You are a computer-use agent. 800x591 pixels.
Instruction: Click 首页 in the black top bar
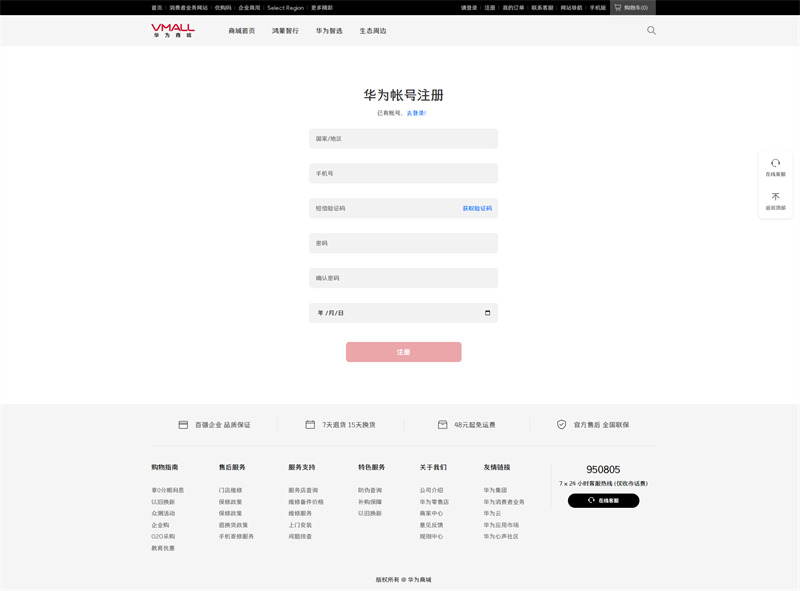pyautogui.click(x=157, y=8)
